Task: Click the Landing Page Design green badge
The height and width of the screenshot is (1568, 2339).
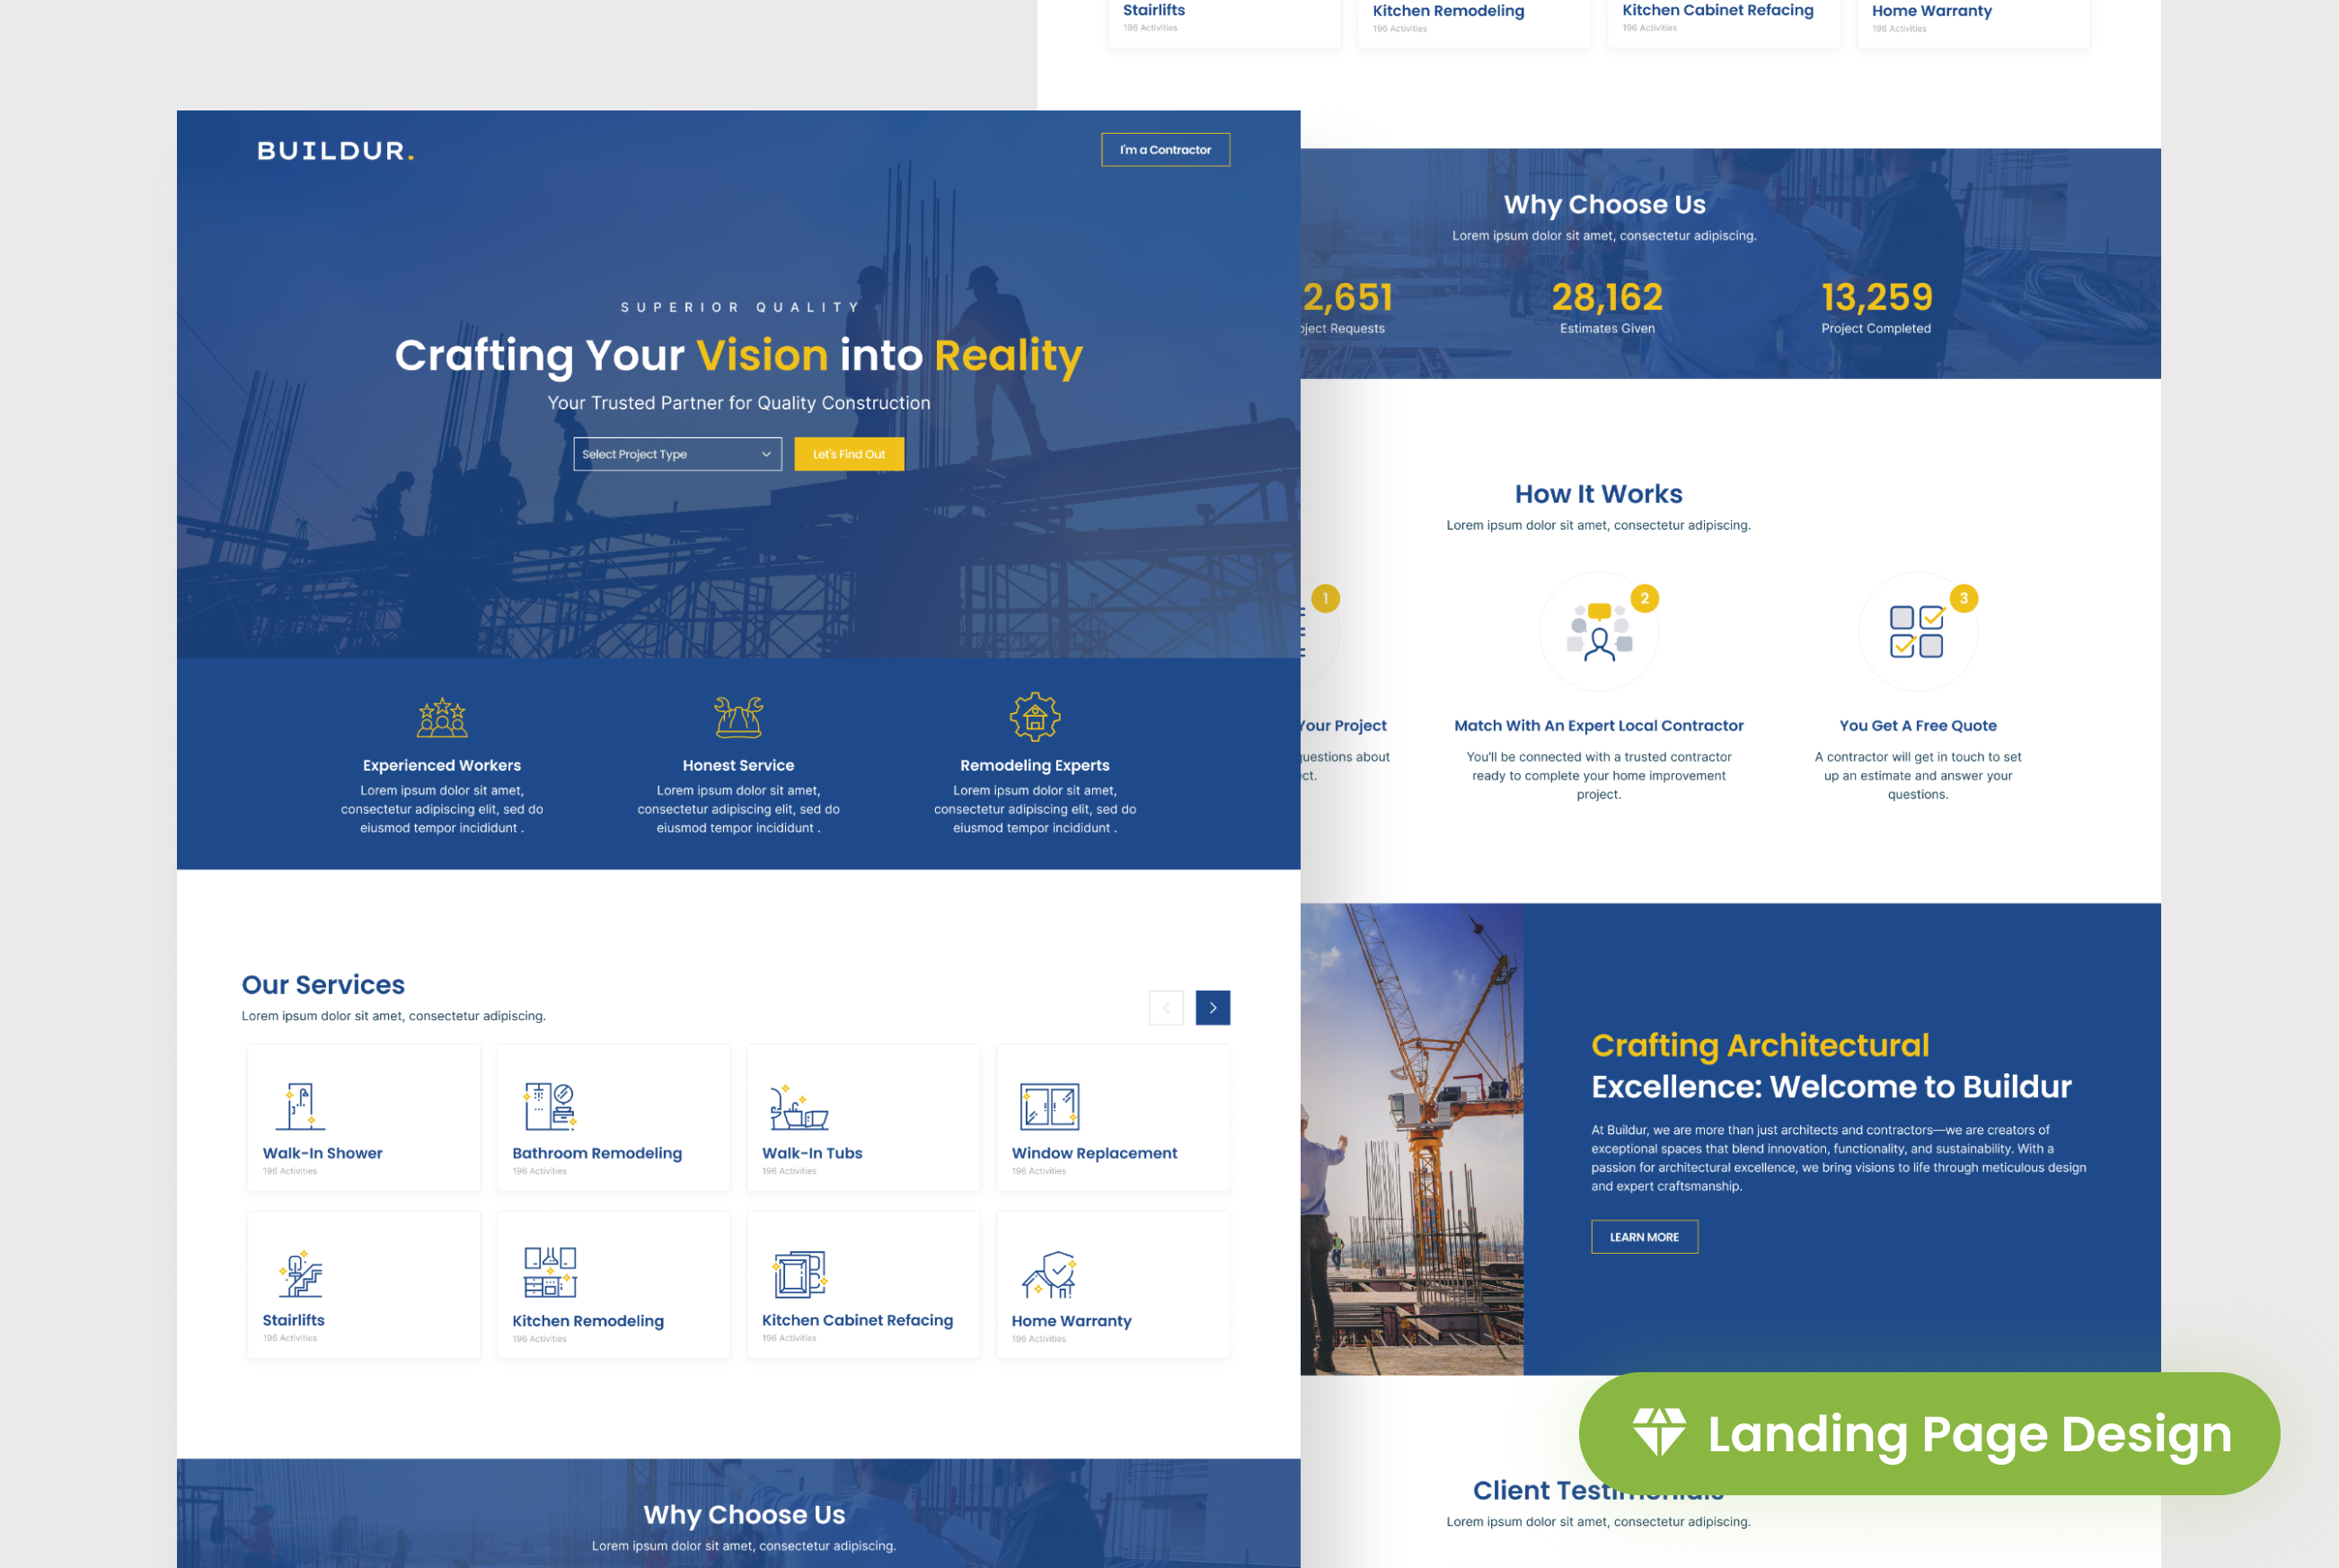Action: (1929, 1434)
